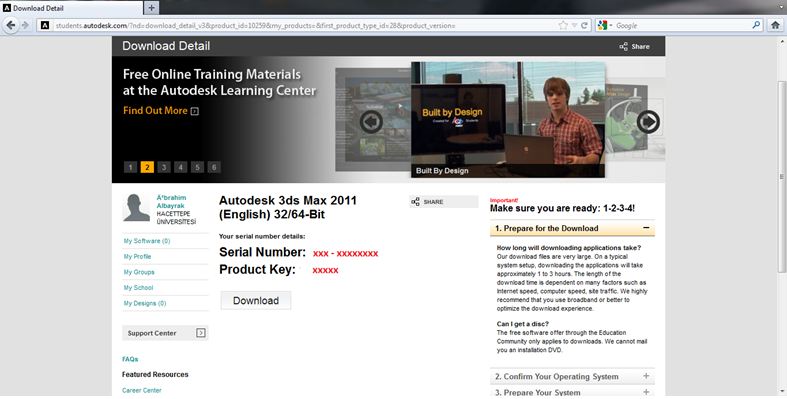Go to browser home page icon
This screenshot has width=787, height=399.
775,25
